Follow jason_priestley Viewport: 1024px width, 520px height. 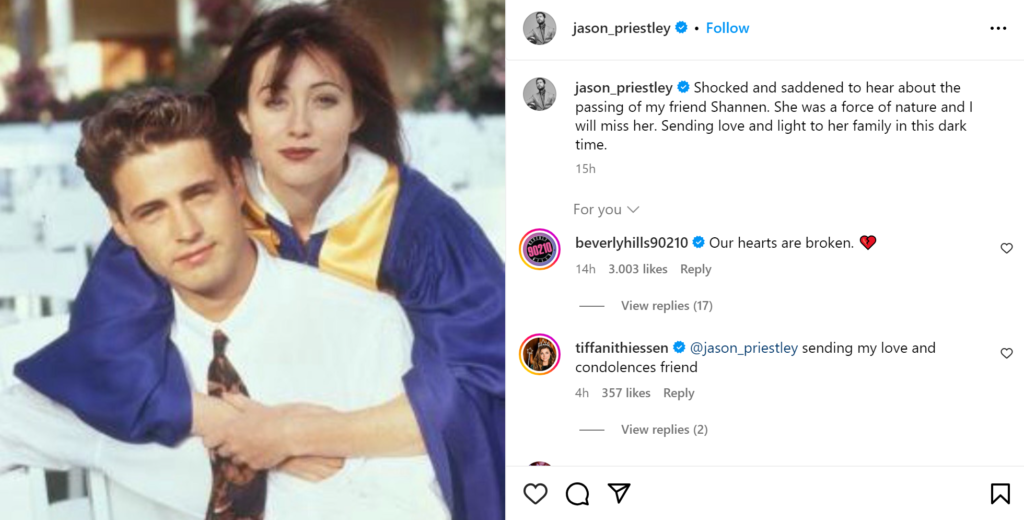(727, 28)
